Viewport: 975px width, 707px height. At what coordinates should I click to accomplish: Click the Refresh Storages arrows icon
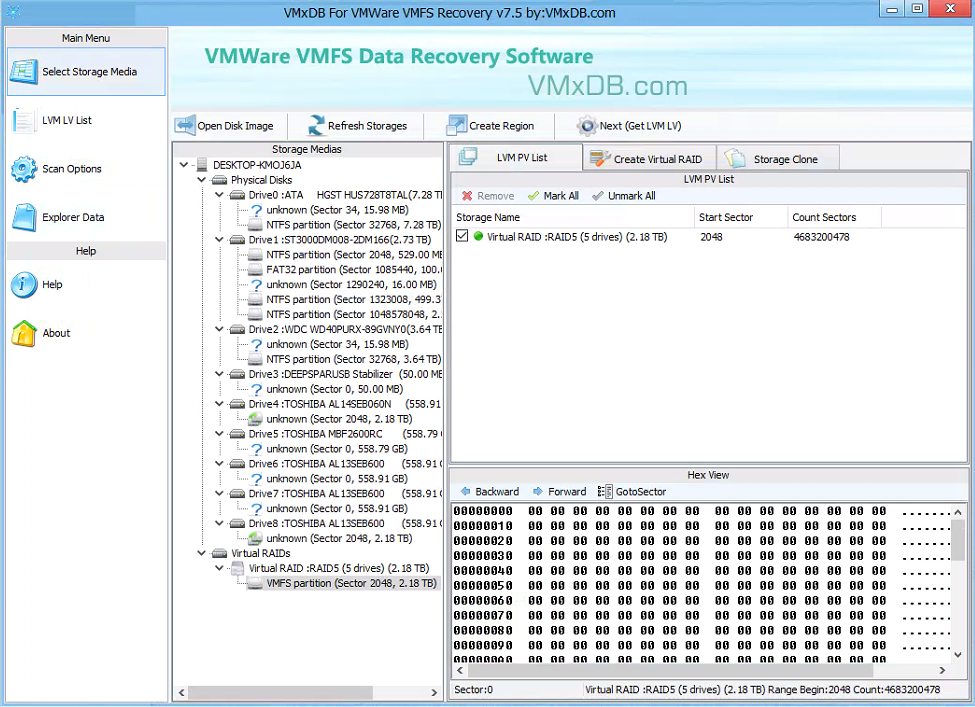[x=316, y=126]
